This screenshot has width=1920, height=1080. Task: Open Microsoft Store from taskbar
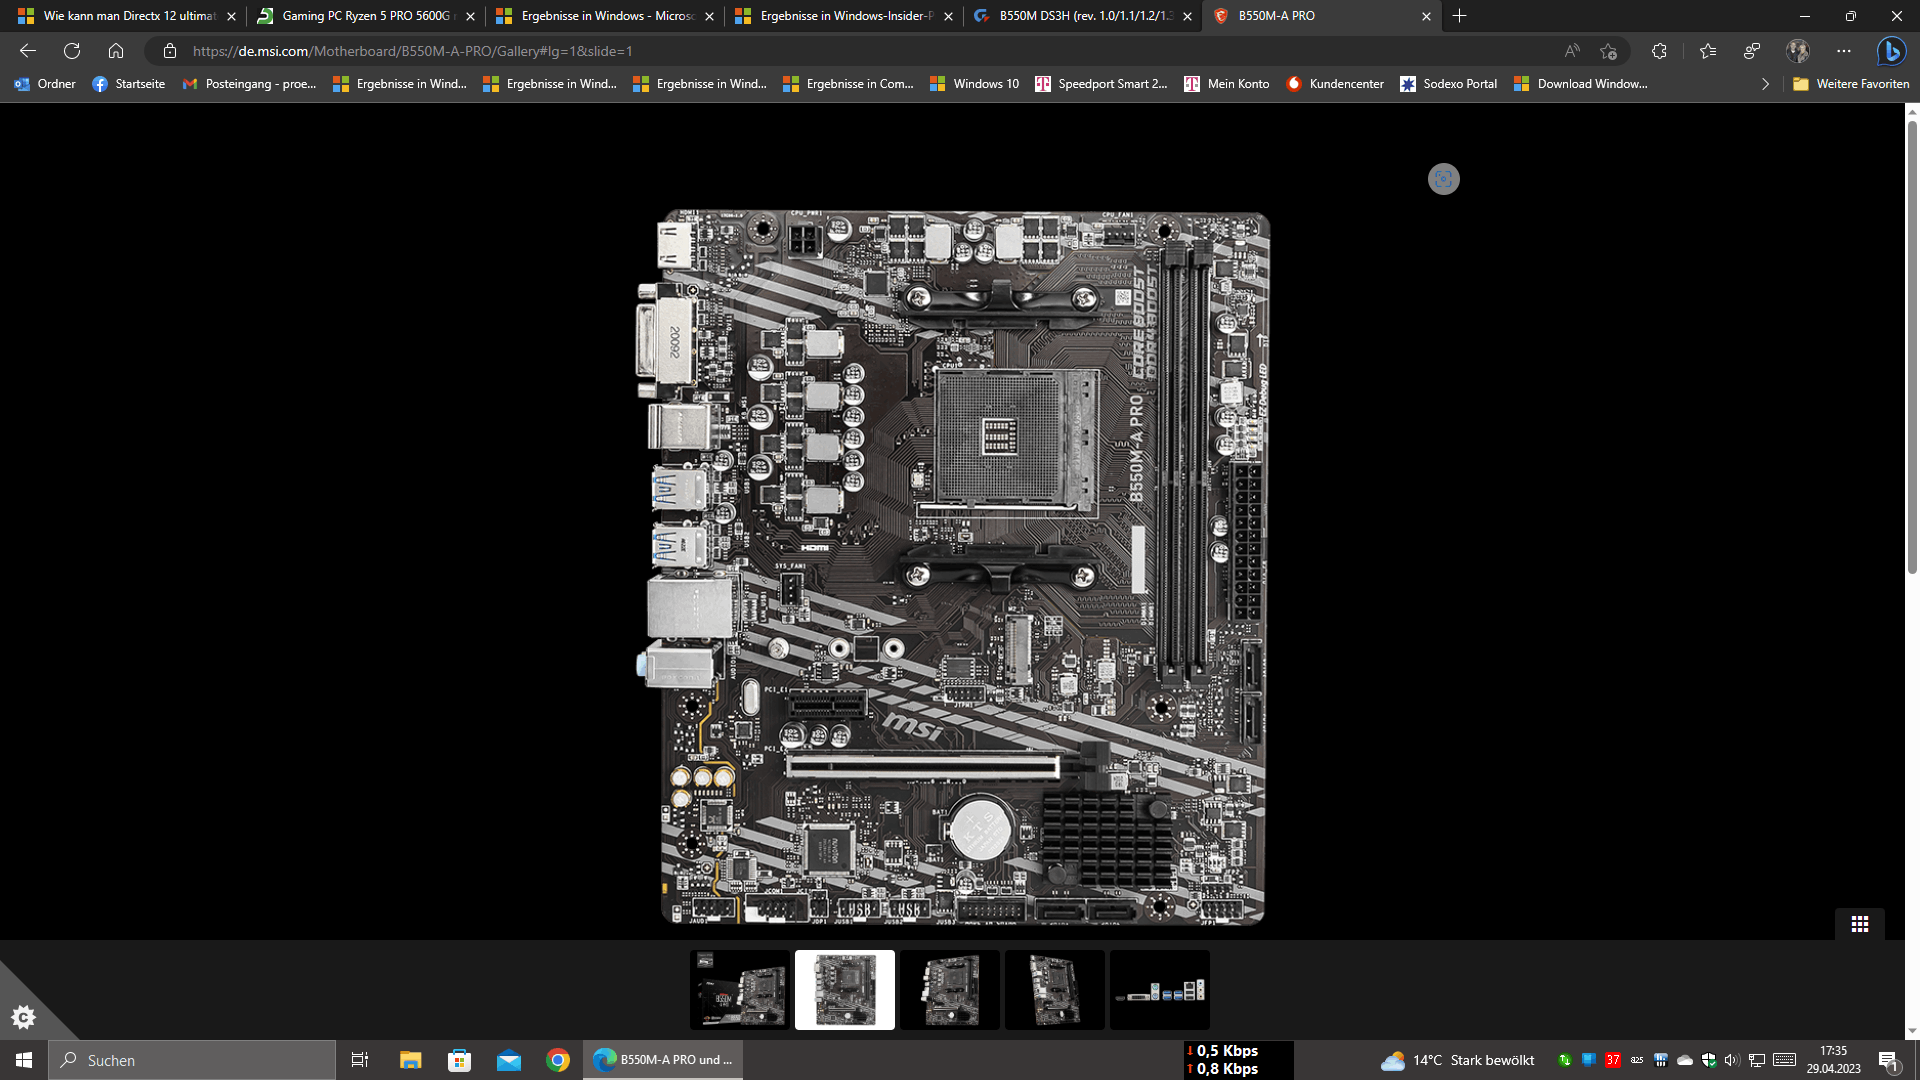459,1060
